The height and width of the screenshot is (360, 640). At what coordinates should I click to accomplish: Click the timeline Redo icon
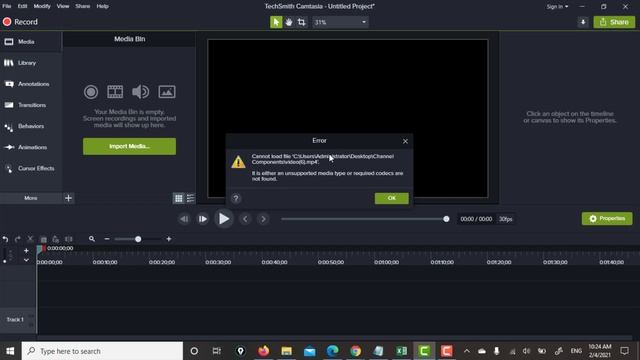(x=18, y=239)
